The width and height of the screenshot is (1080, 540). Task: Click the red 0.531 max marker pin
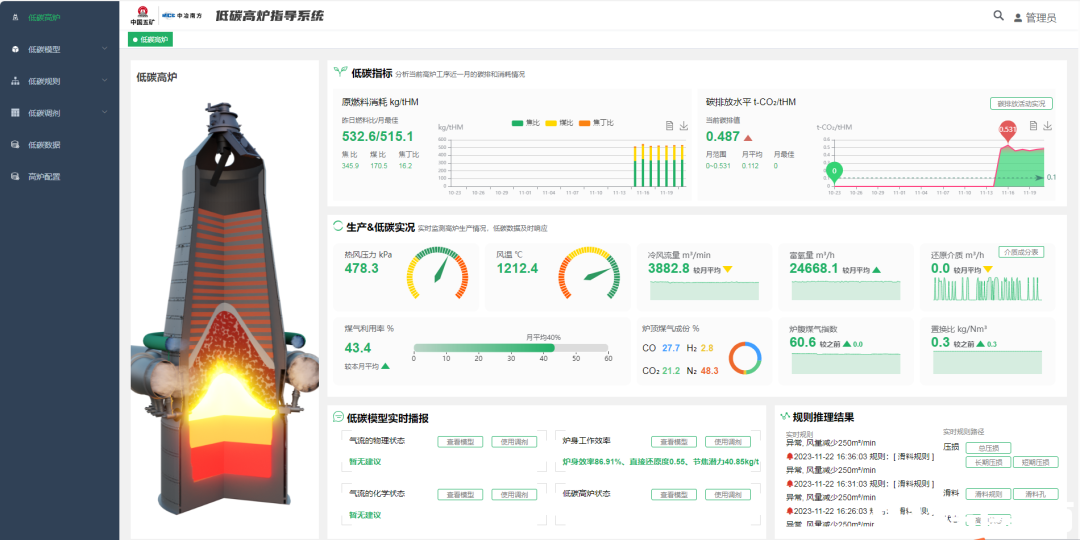point(1007,131)
